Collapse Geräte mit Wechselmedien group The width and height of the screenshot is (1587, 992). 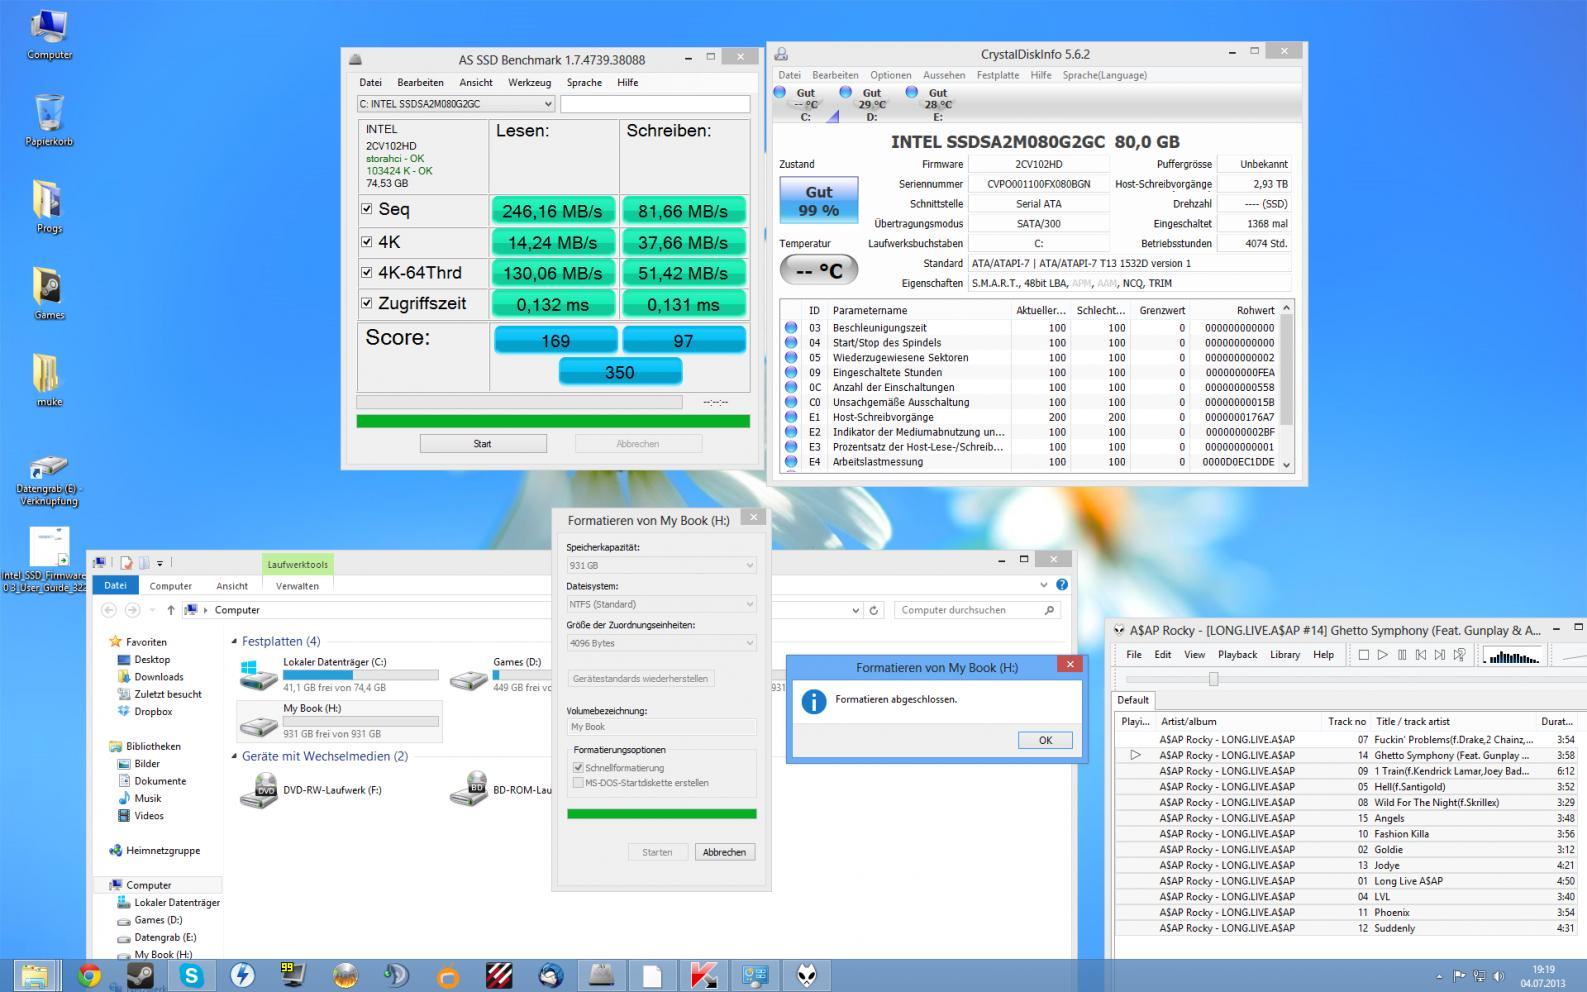[235, 756]
